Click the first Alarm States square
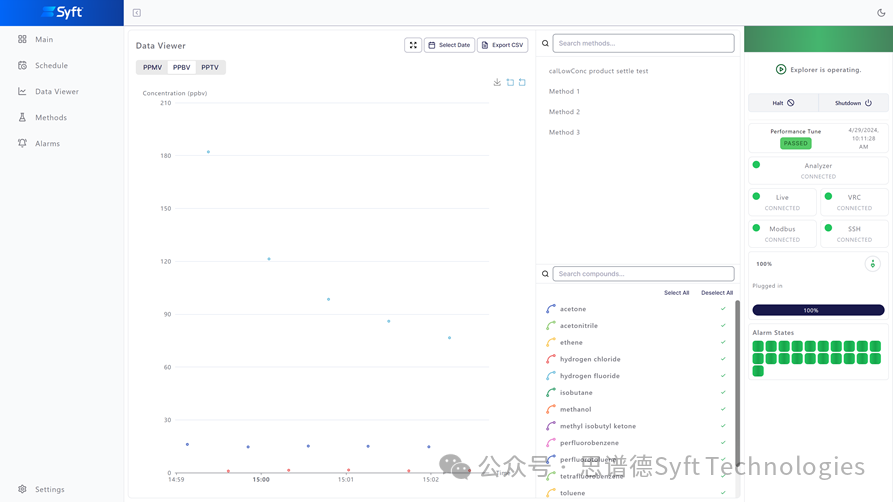The image size is (893, 502). [758, 346]
